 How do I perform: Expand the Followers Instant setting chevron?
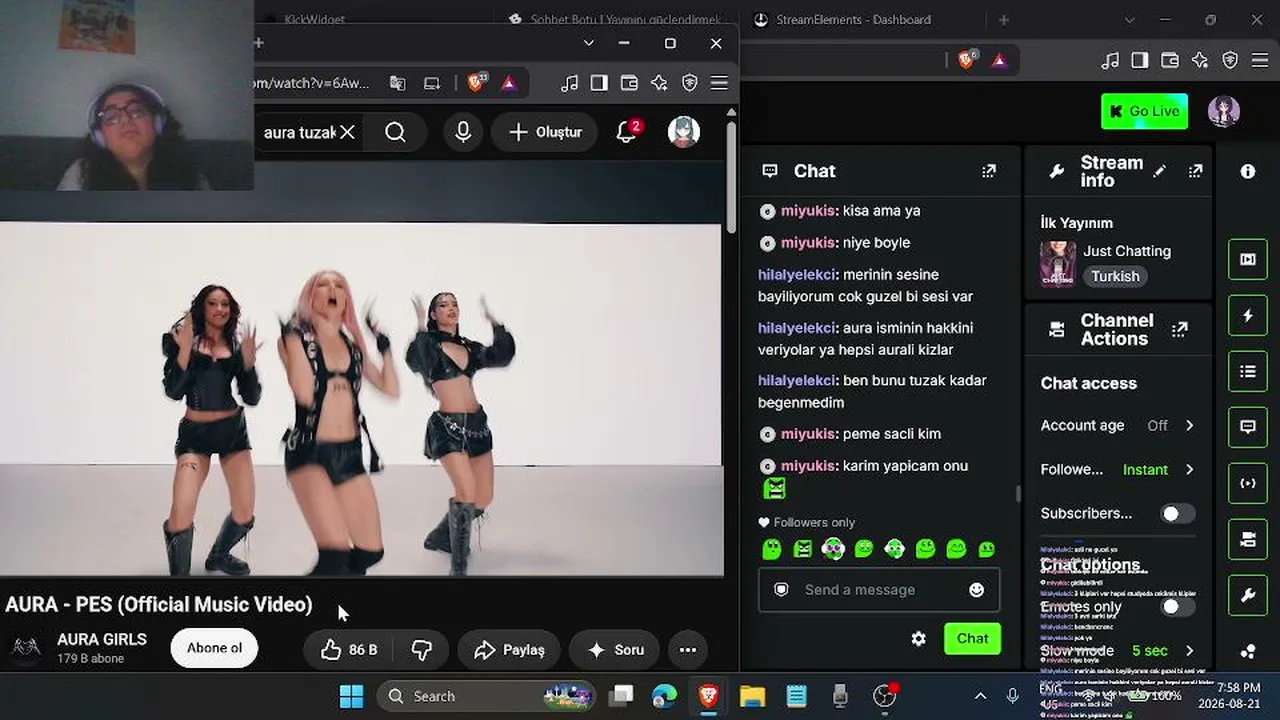click(1189, 469)
